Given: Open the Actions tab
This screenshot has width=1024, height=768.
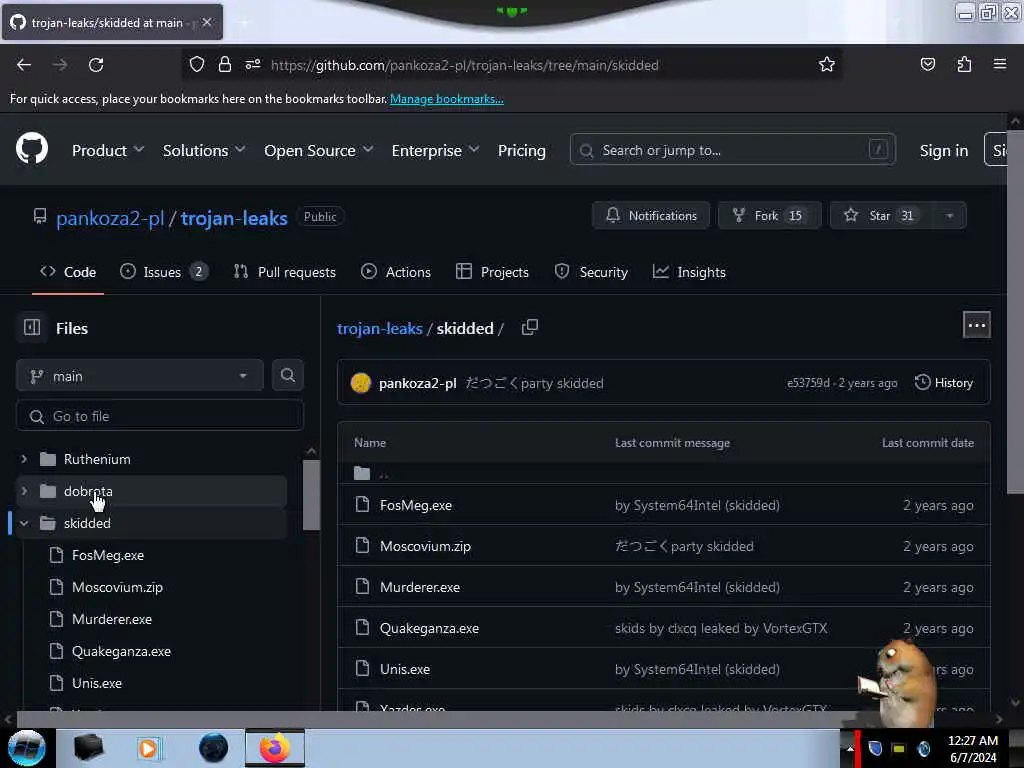Looking at the screenshot, I should click(x=396, y=272).
